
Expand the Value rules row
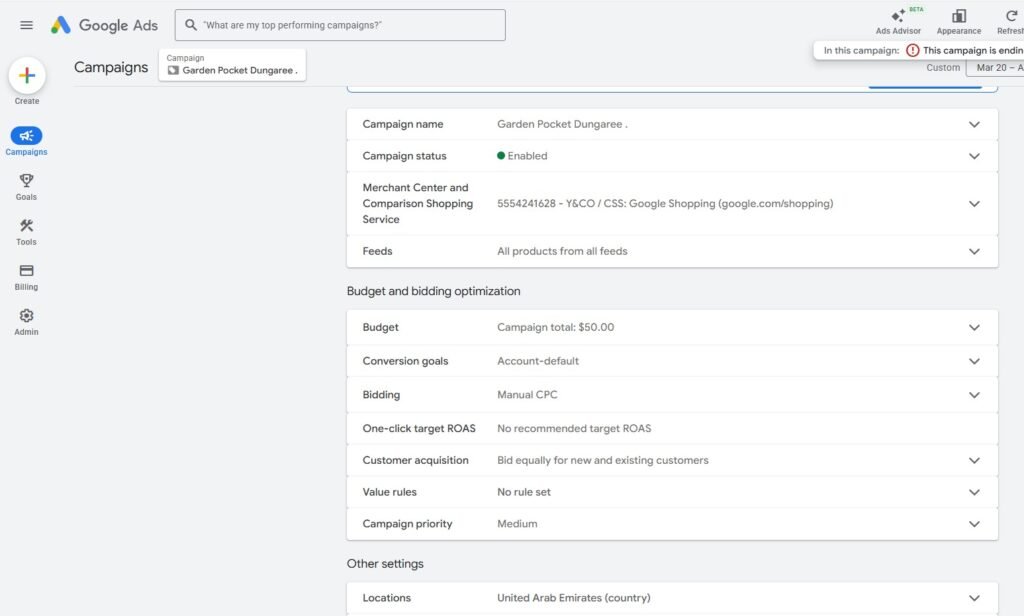[974, 492]
